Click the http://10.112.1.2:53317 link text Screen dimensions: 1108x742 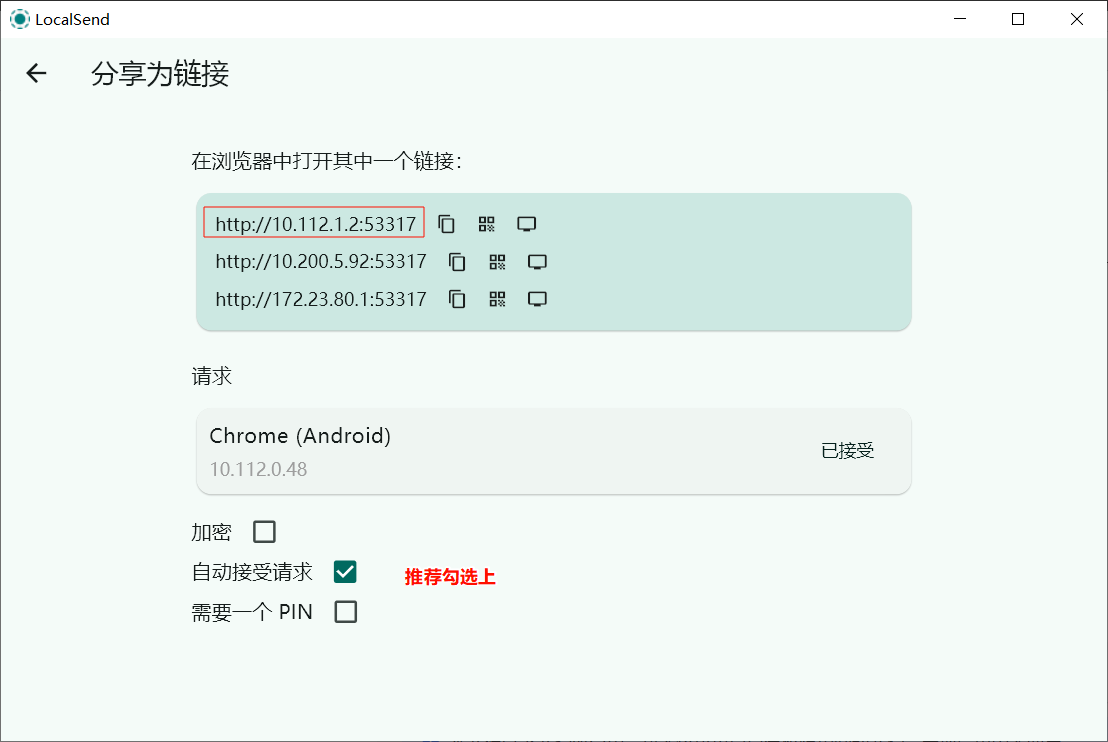(315, 224)
